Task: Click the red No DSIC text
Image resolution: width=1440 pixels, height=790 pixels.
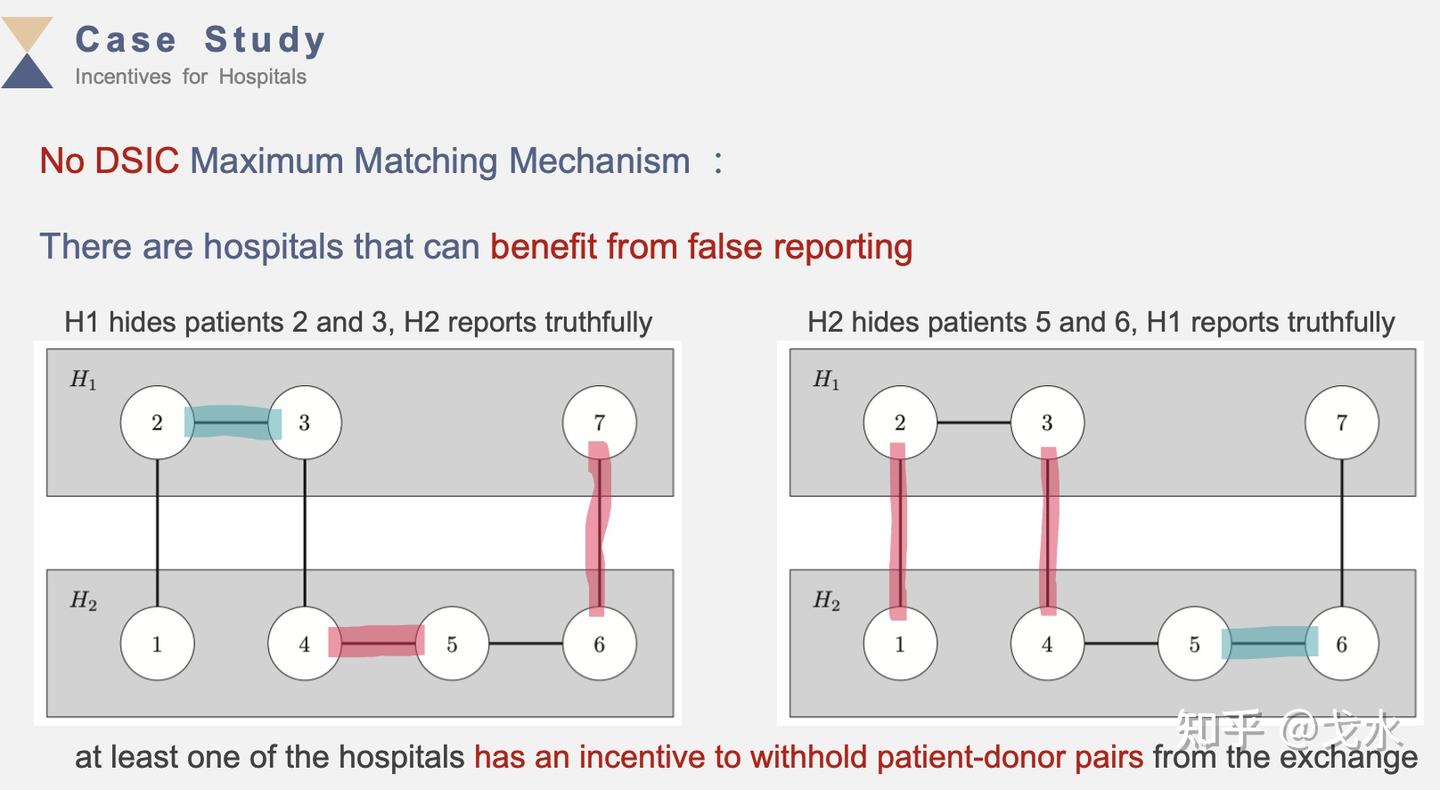Action: point(109,160)
